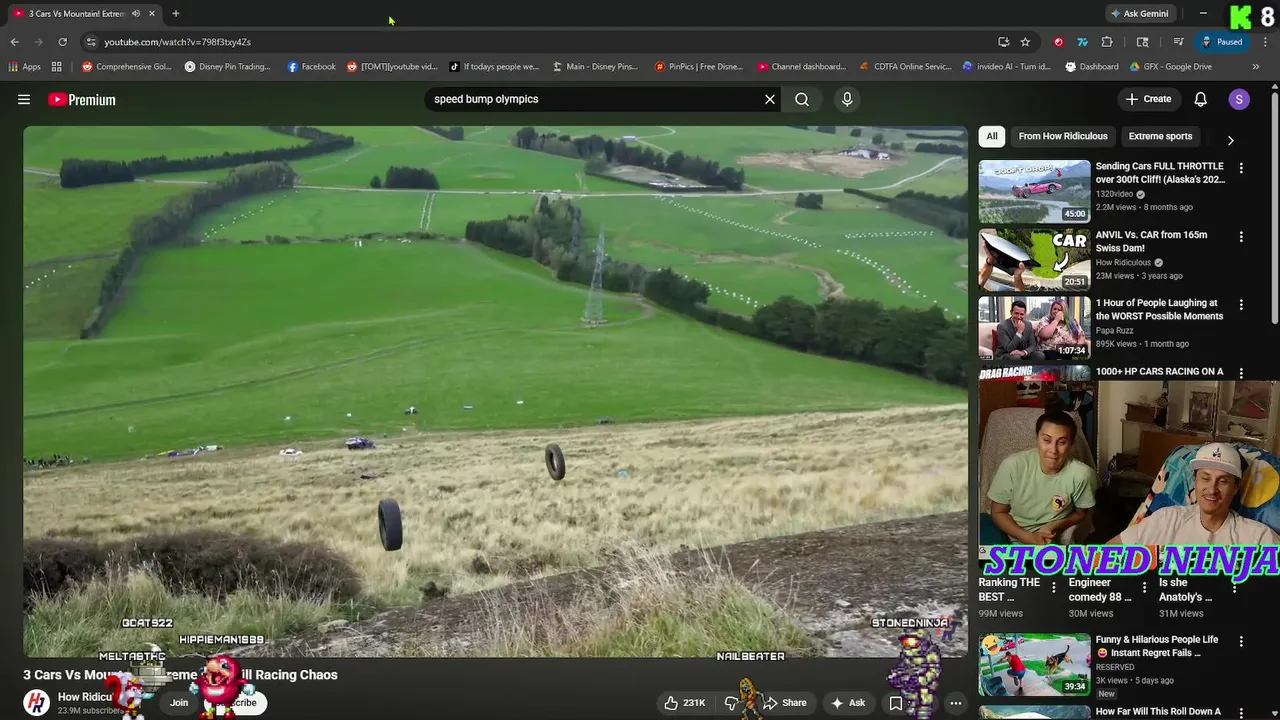
Task: Open the teal extension icon in the toolbar
Action: point(1082,42)
